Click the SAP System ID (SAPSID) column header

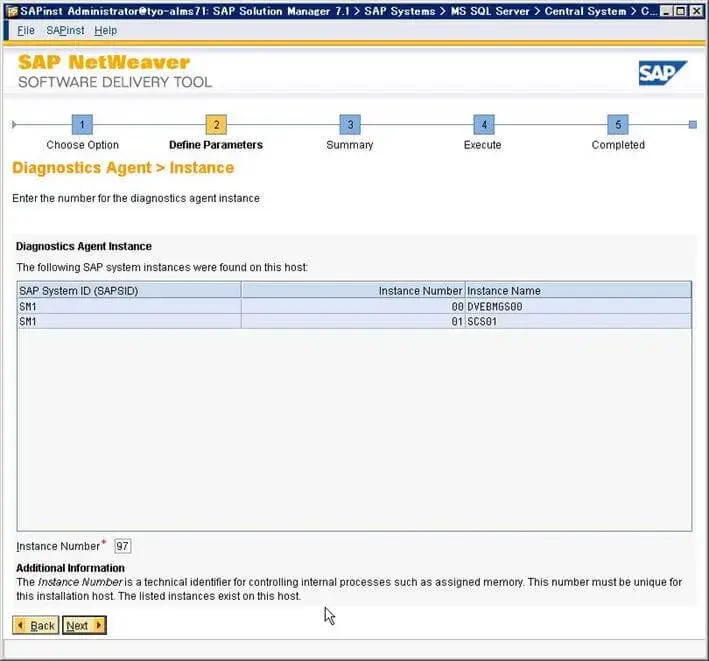pyautogui.click(x=129, y=290)
